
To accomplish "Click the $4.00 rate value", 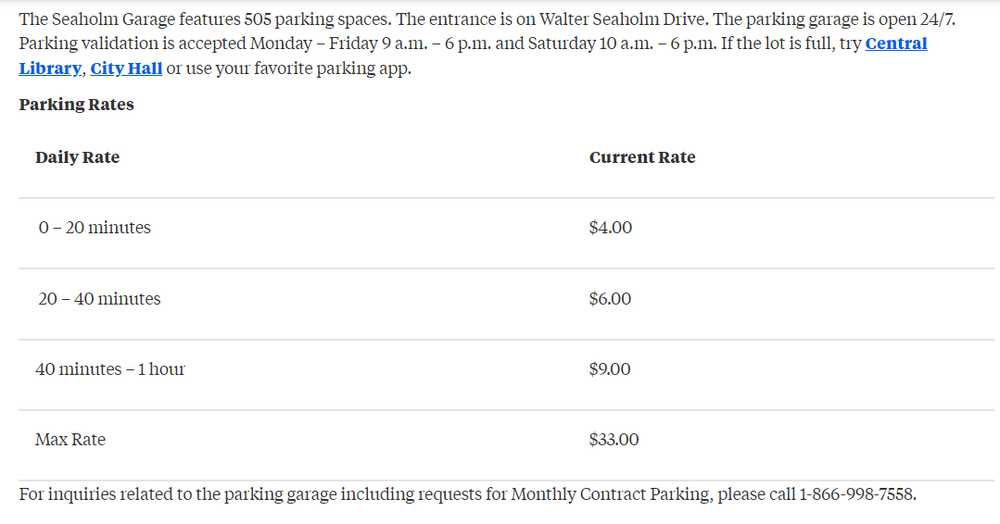I will point(611,228).
